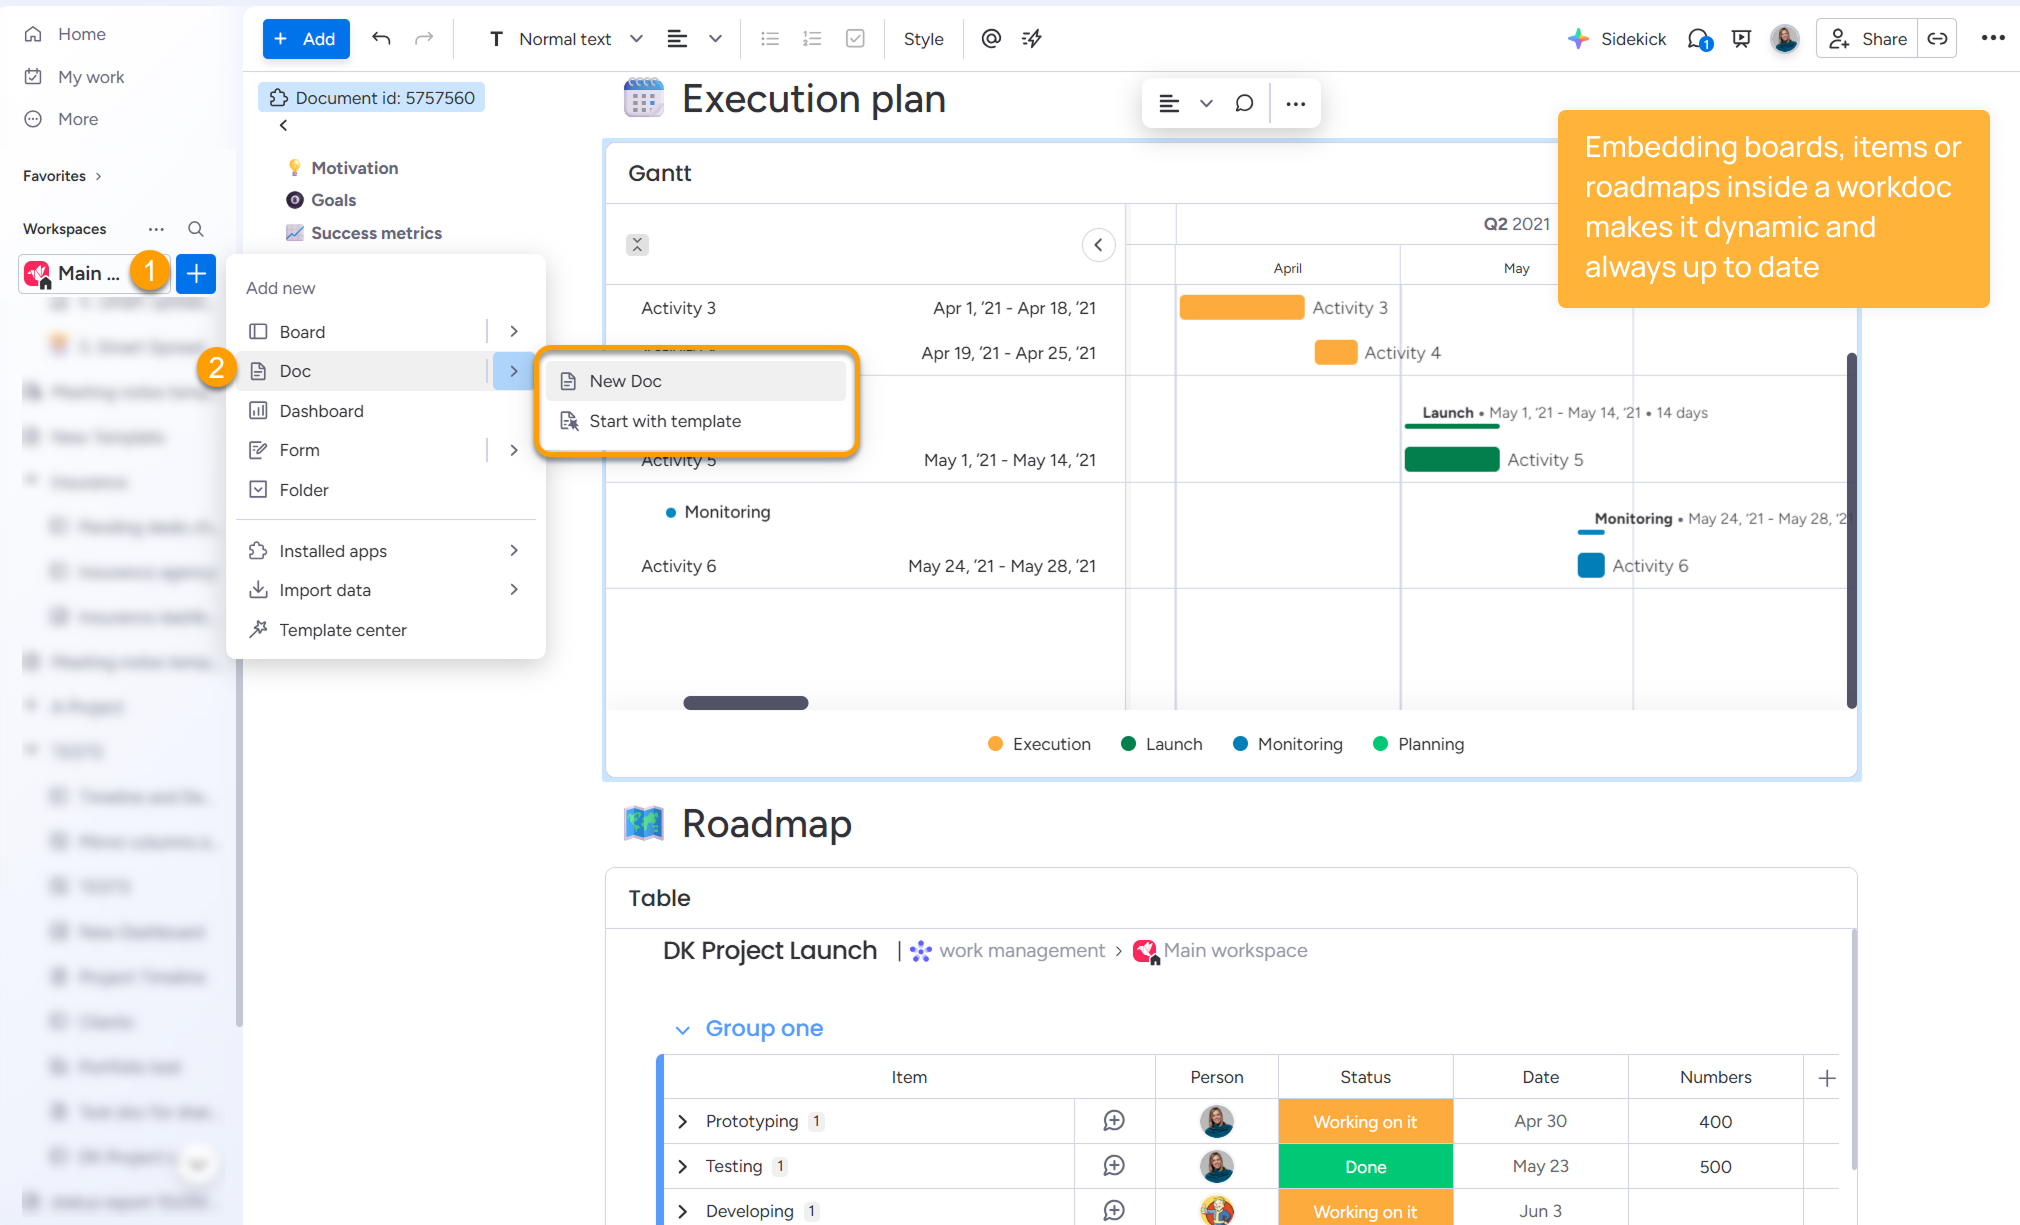Screen dimensions: 2020x1225
Task: Toggle the Execution legend item
Action: tap(1039, 744)
